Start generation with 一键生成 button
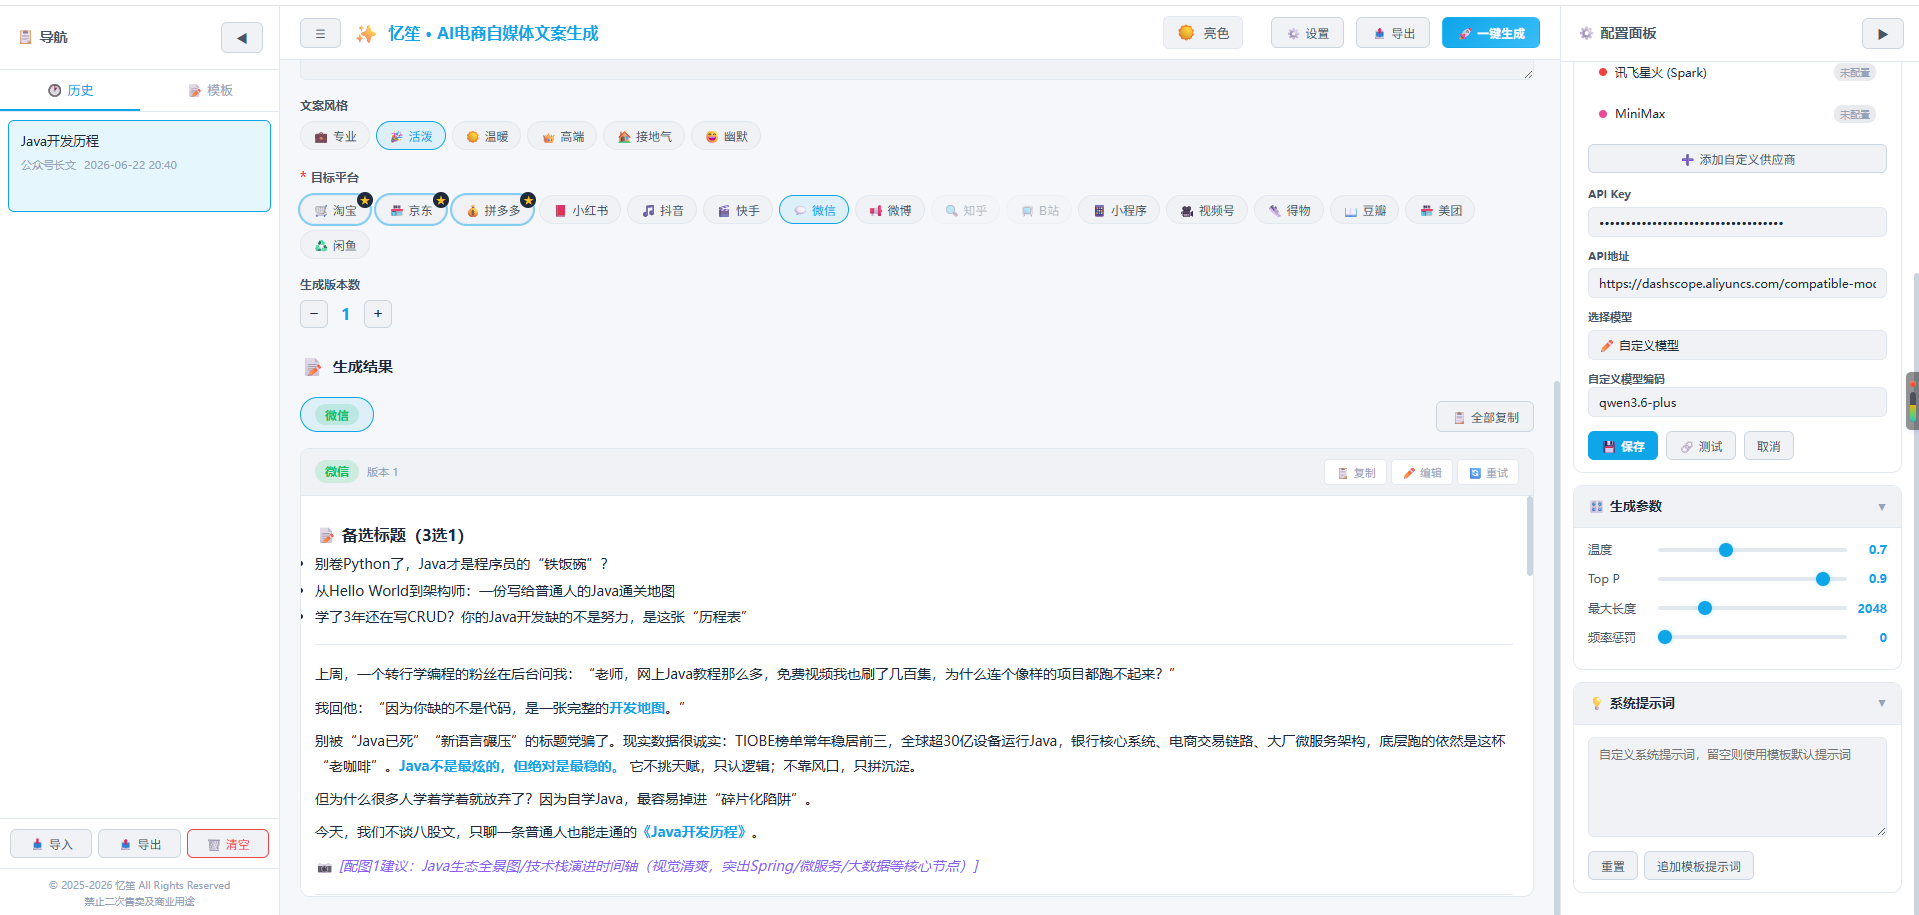Viewport: 1919px width, 915px height. tap(1491, 33)
